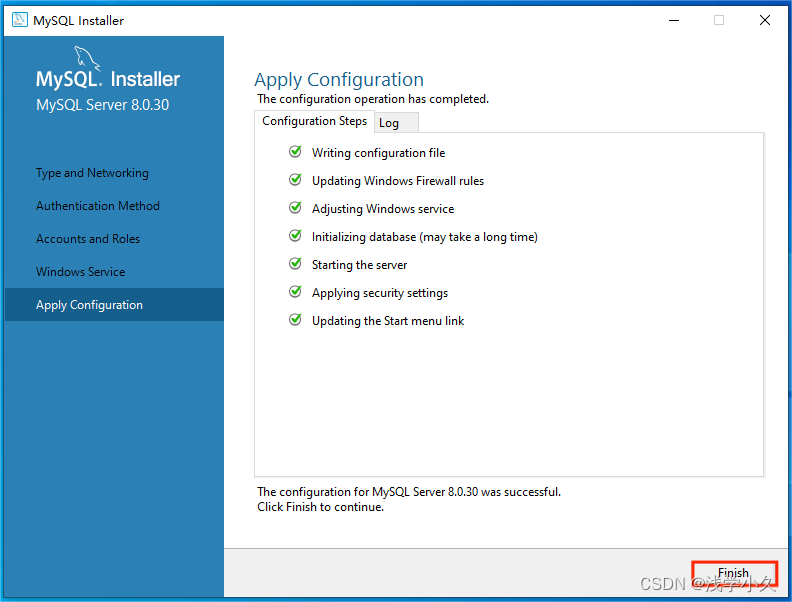
Task: Select Apply Configuration step in sidebar
Action: point(114,305)
